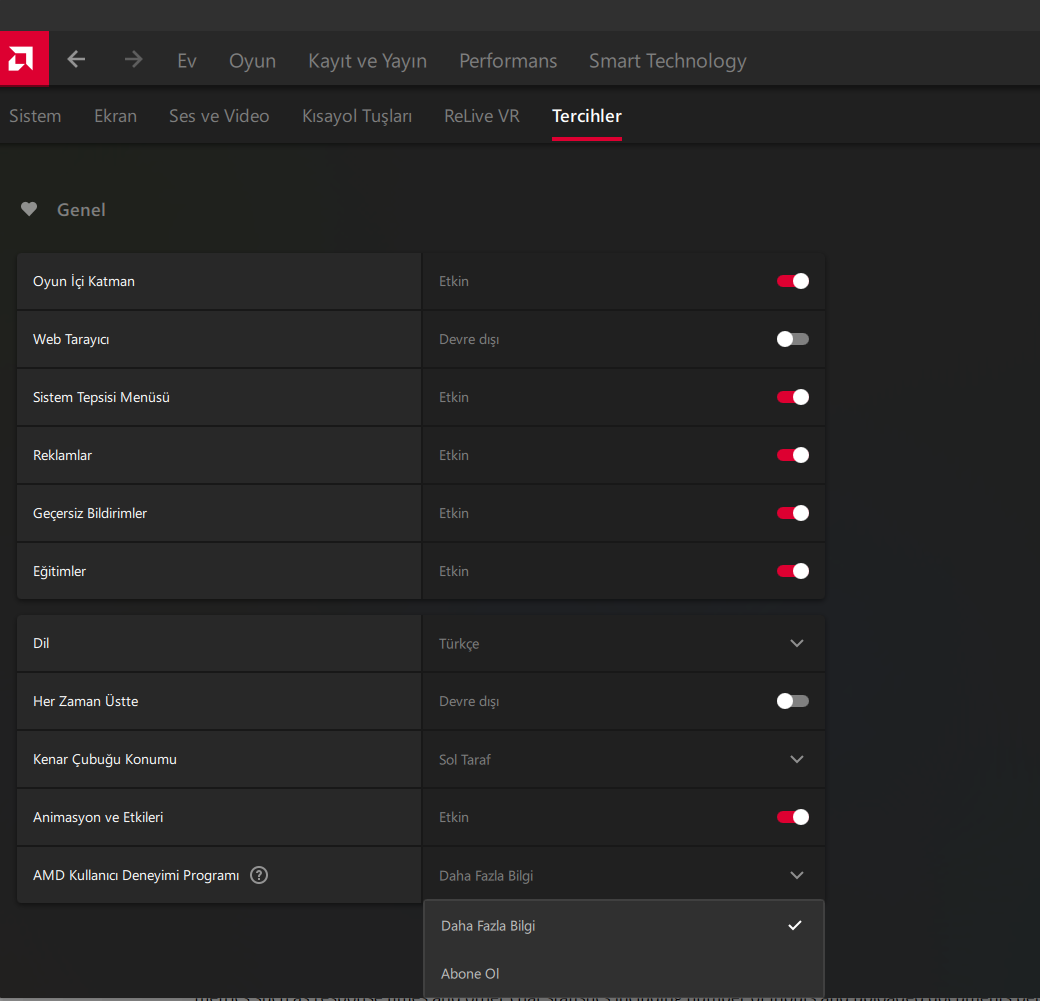Toggle off Sistem Tepsisi Menüsü

point(792,397)
